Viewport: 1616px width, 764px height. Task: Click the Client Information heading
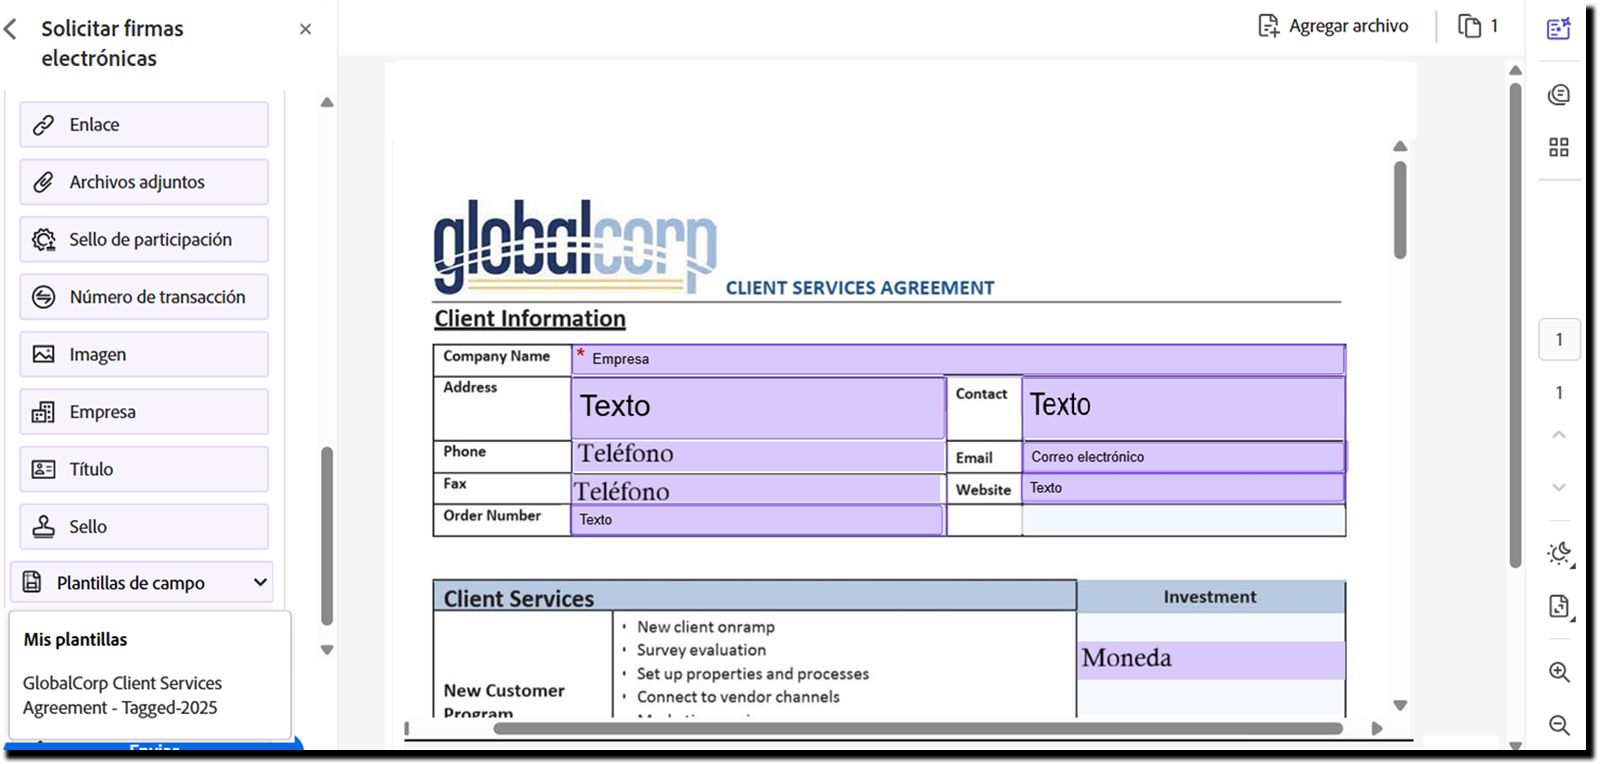pyautogui.click(x=530, y=319)
